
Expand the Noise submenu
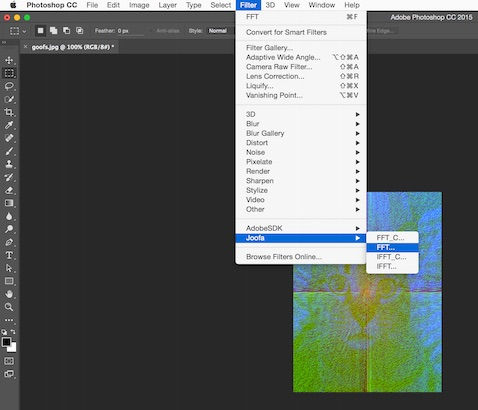(x=301, y=152)
